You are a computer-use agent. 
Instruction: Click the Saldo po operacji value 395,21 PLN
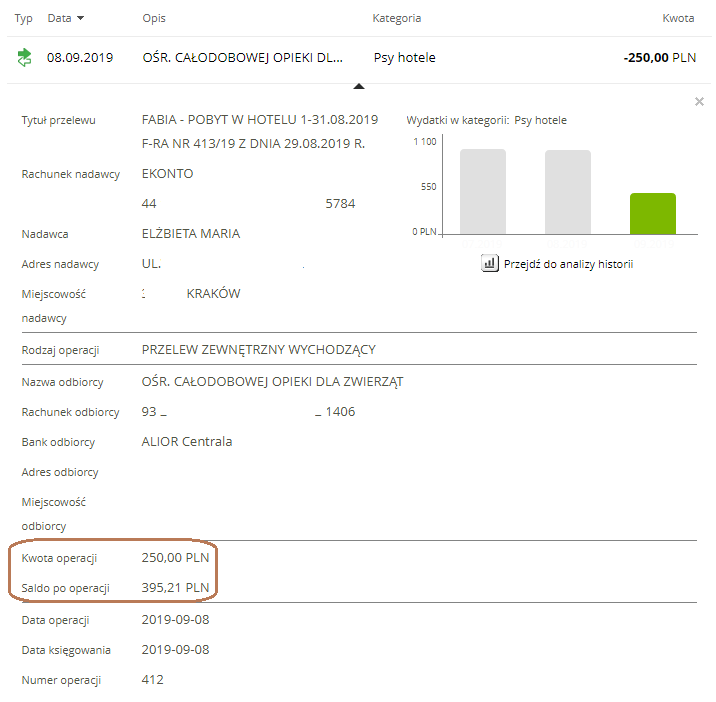(176, 587)
